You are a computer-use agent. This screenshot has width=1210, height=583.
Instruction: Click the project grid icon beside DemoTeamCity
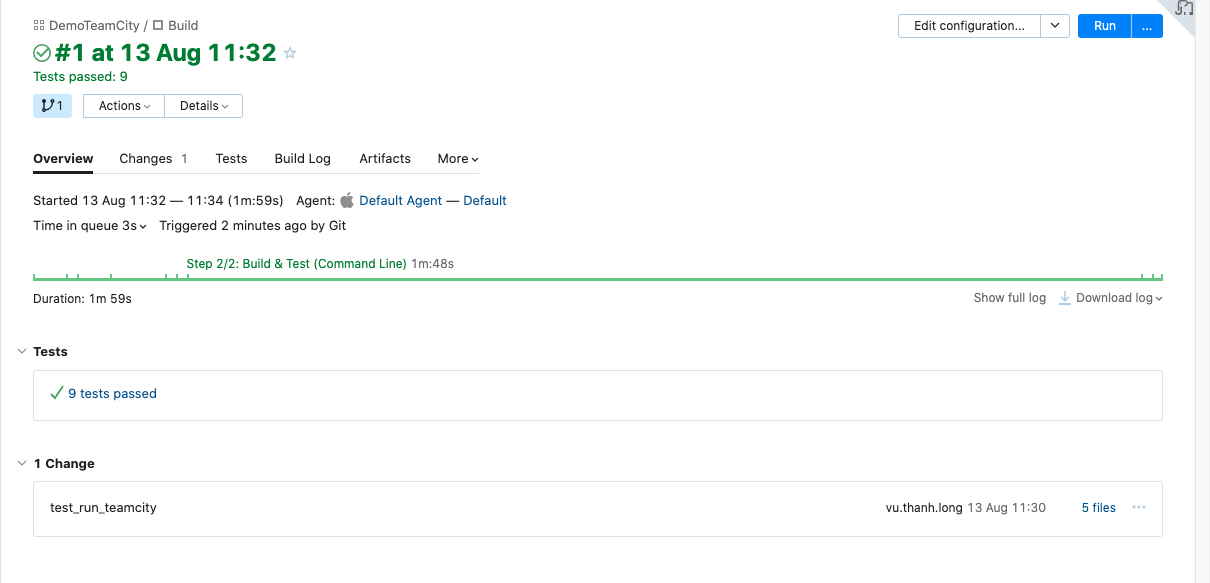tap(39, 26)
